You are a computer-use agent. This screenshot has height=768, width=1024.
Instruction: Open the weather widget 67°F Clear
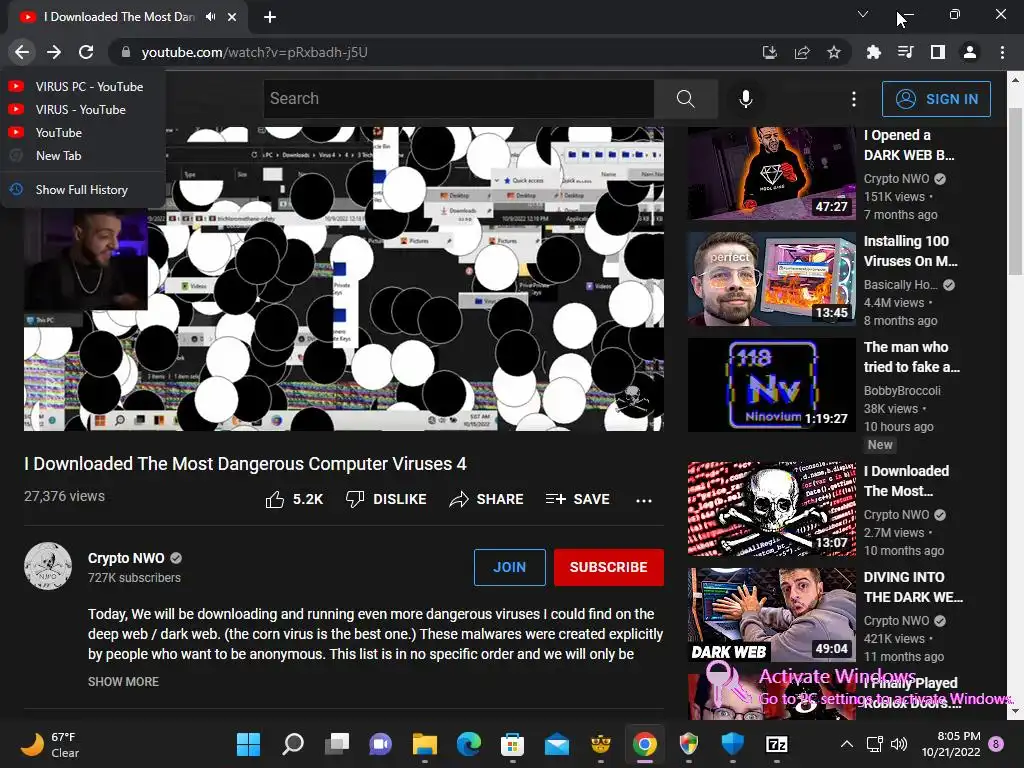[50, 744]
